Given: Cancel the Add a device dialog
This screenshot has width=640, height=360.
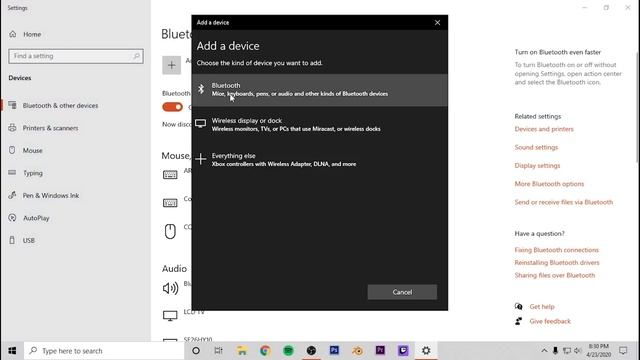Looking at the screenshot, I should 402,292.
